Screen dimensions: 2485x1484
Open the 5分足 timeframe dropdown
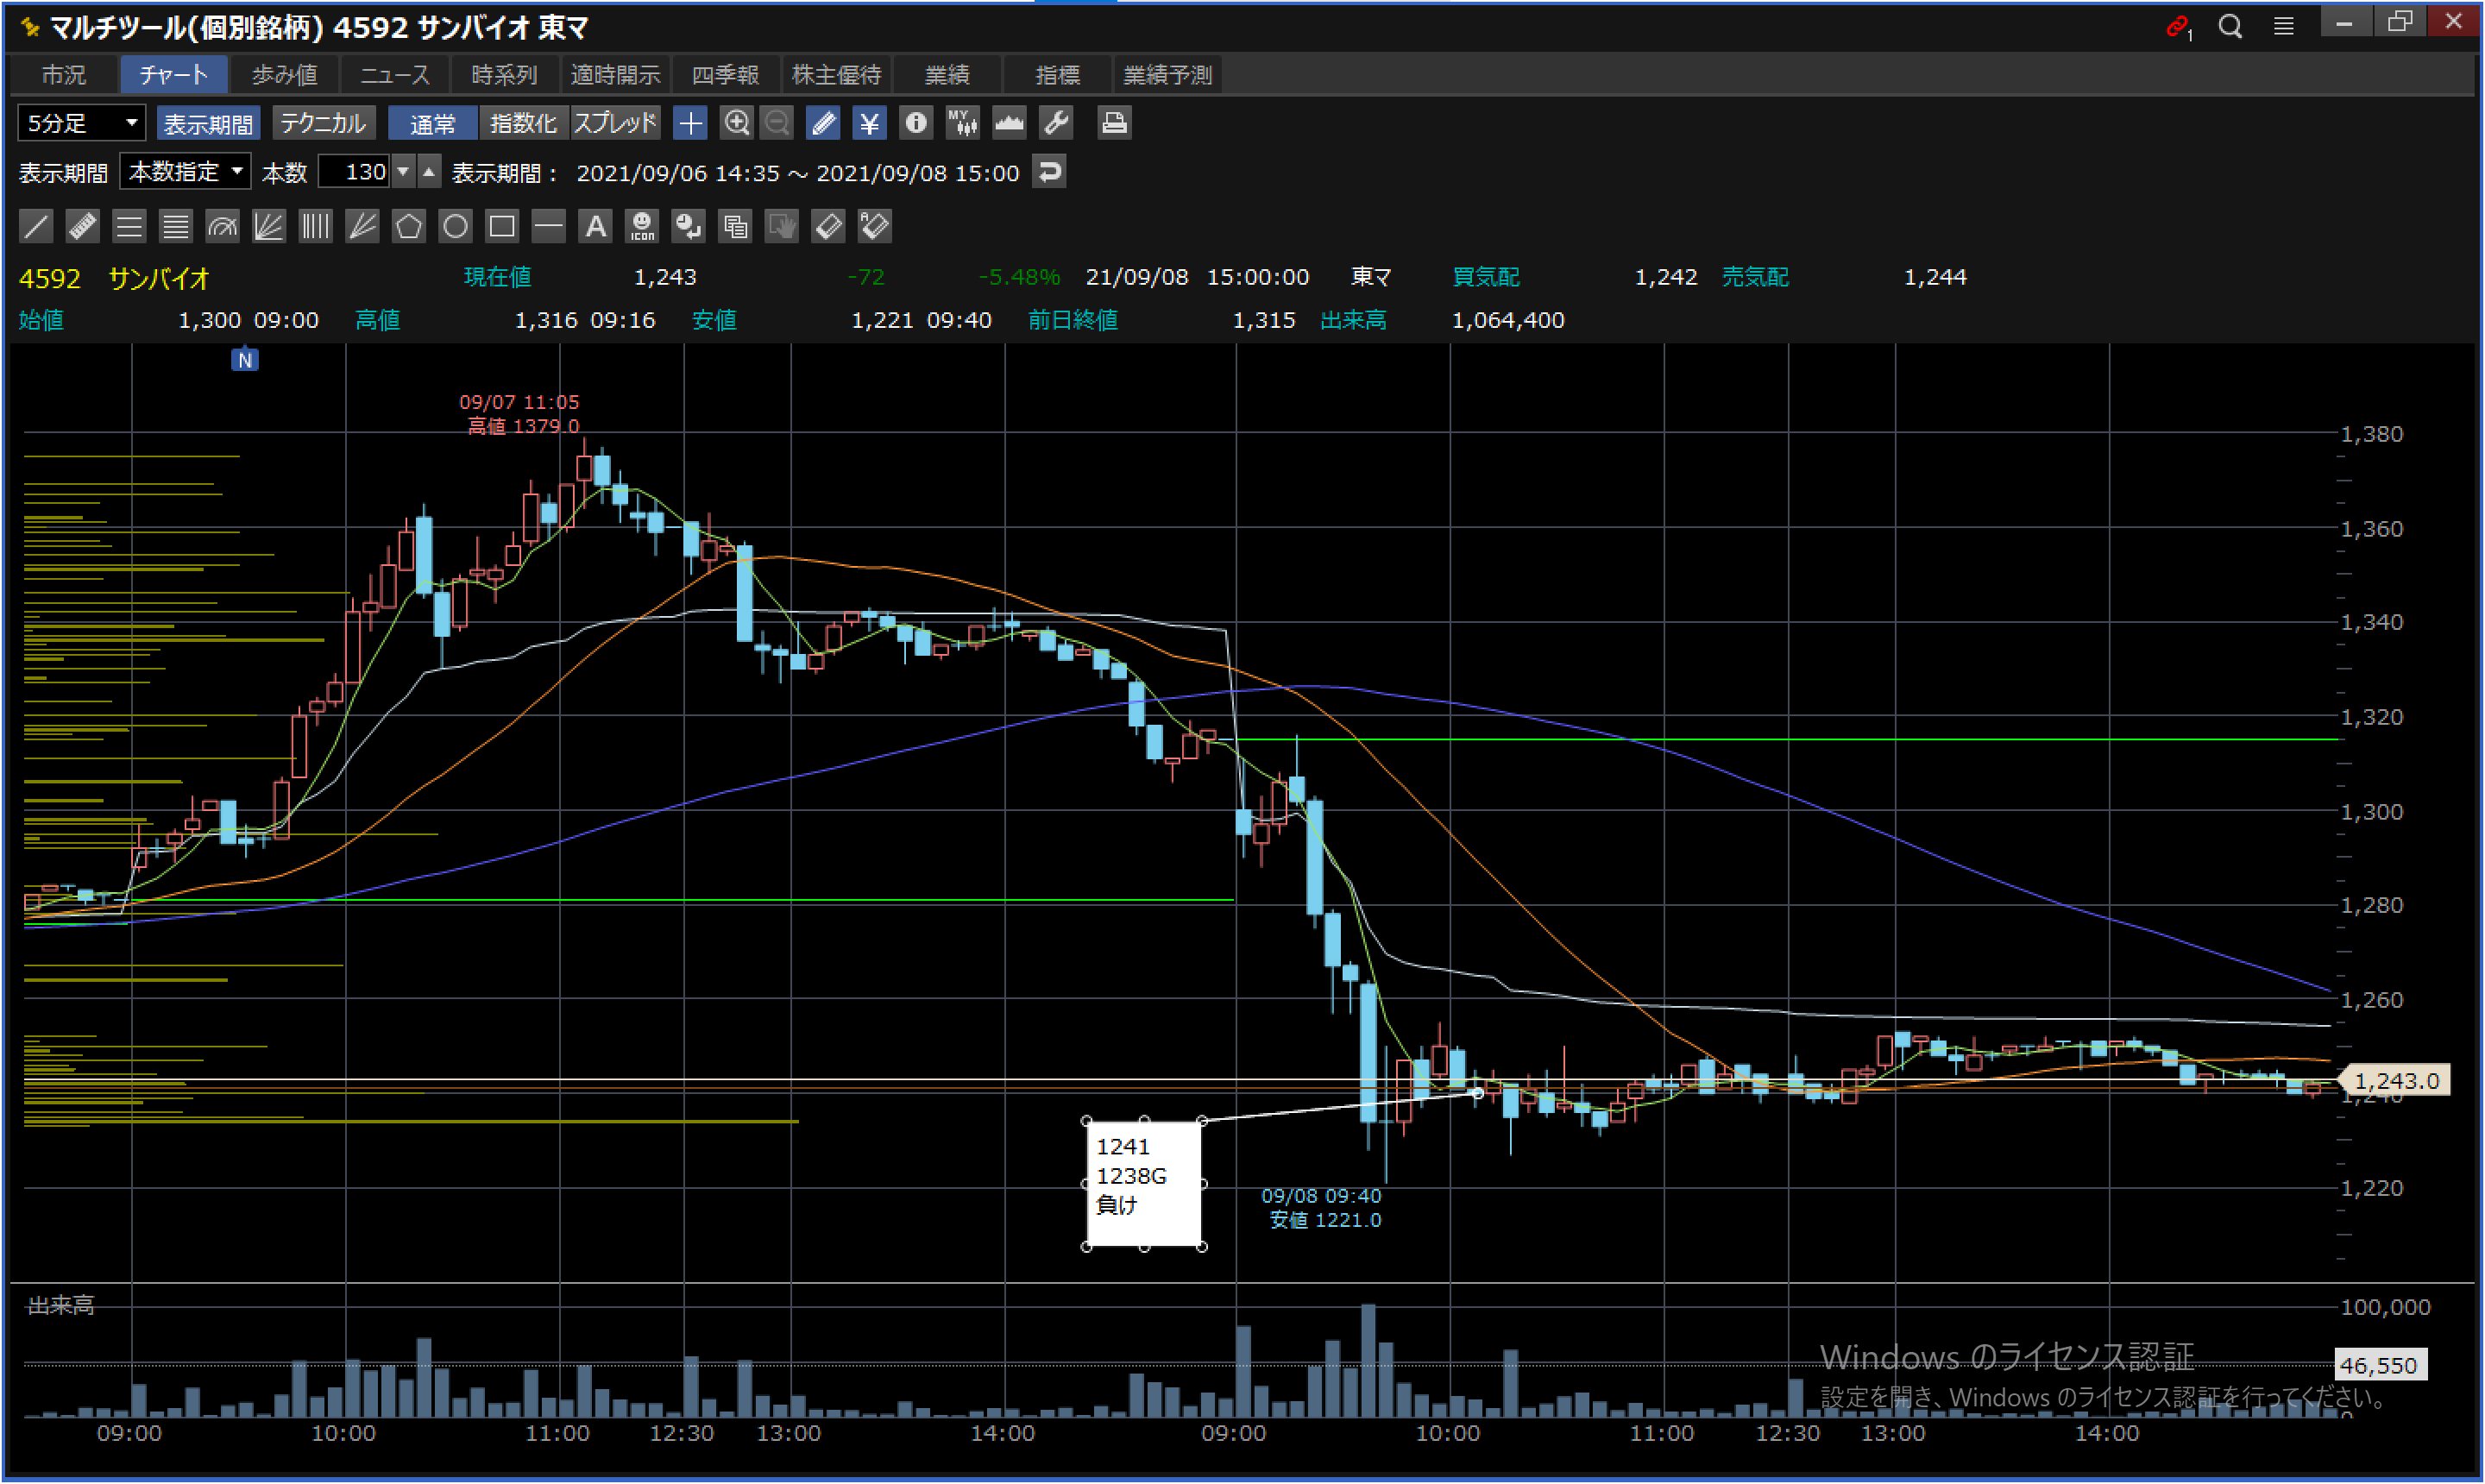point(82,123)
